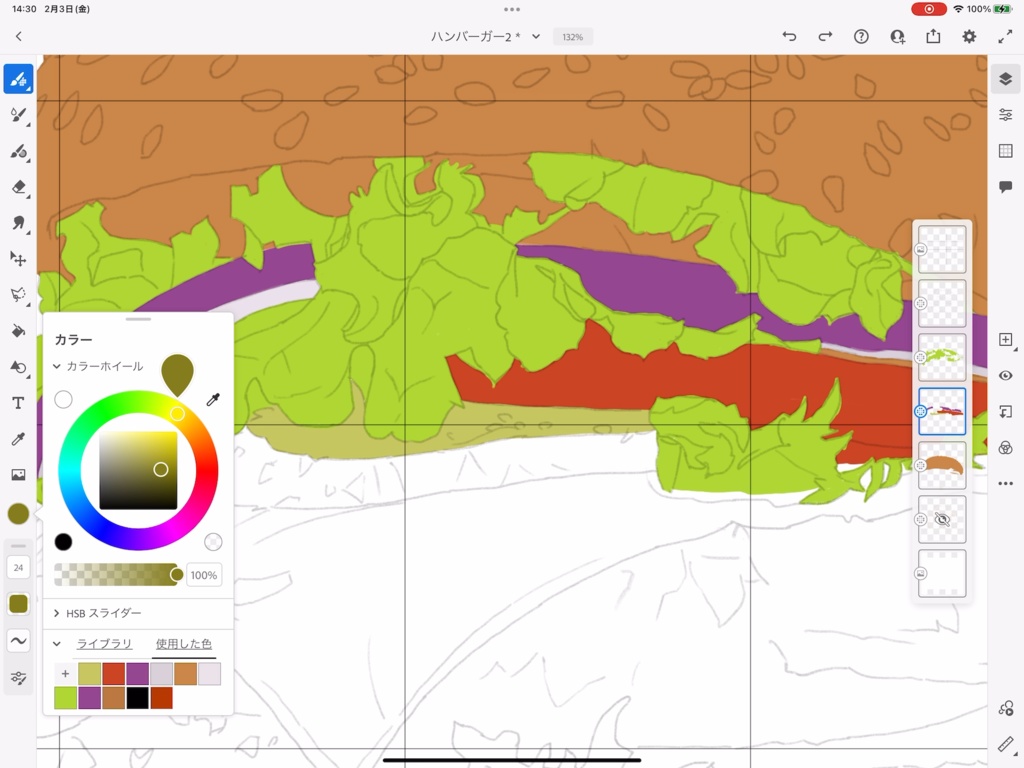The height and width of the screenshot is (768, 1024).
Task: Pick color with eyedropper in color panel
Action: (x=213, y=400)
